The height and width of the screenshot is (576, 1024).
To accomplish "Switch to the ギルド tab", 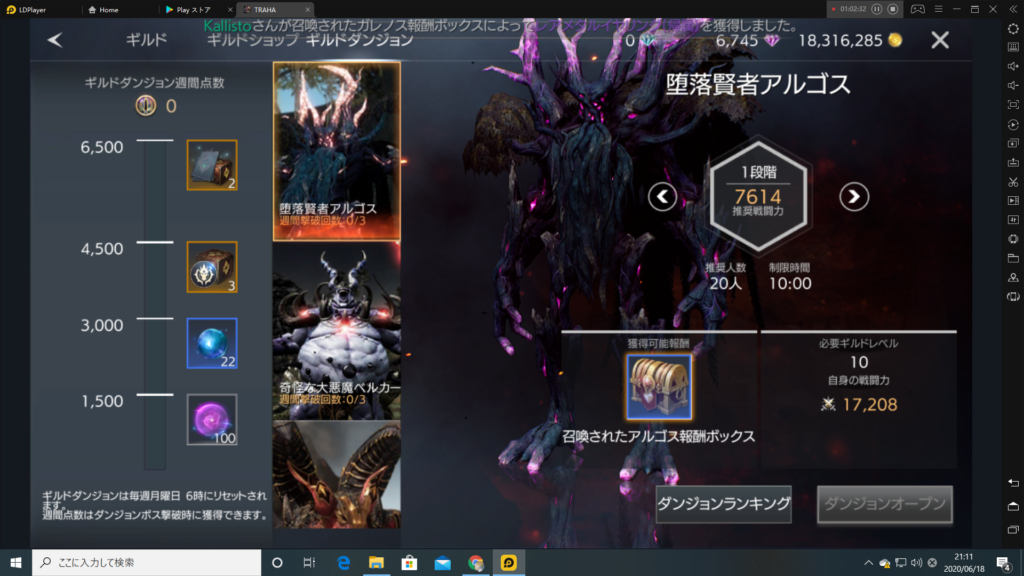I will pos(146,41).
